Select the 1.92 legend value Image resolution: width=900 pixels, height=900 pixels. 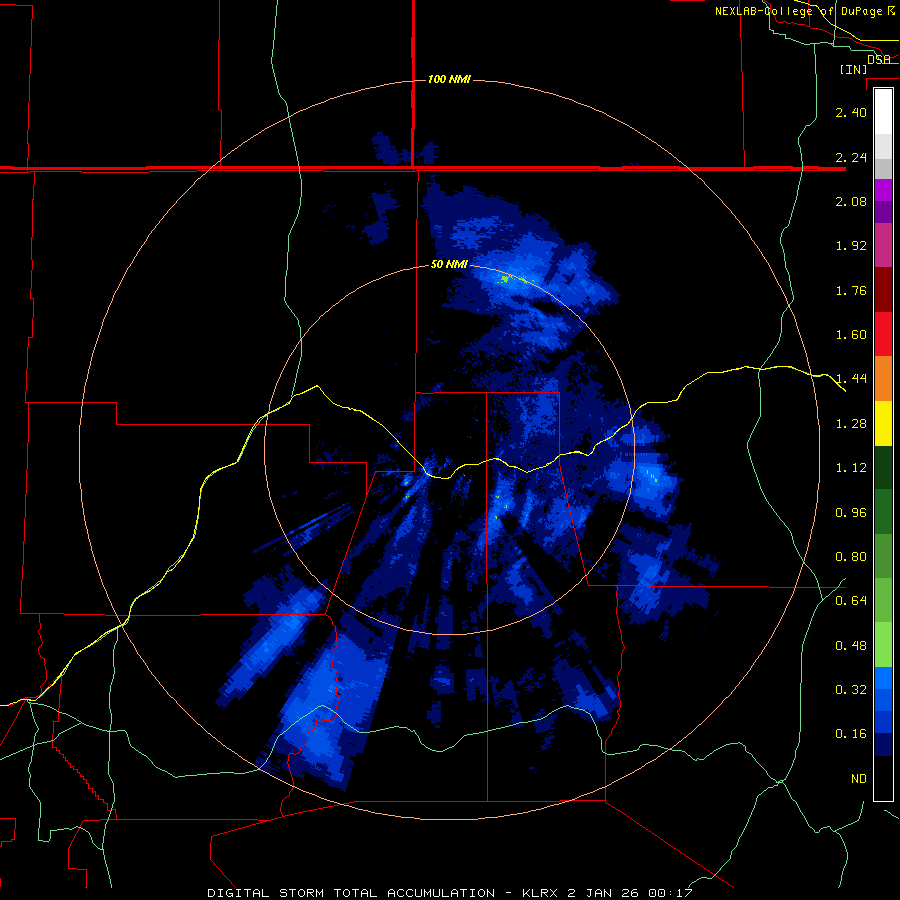pyautogui.click(x=851, y=246)
